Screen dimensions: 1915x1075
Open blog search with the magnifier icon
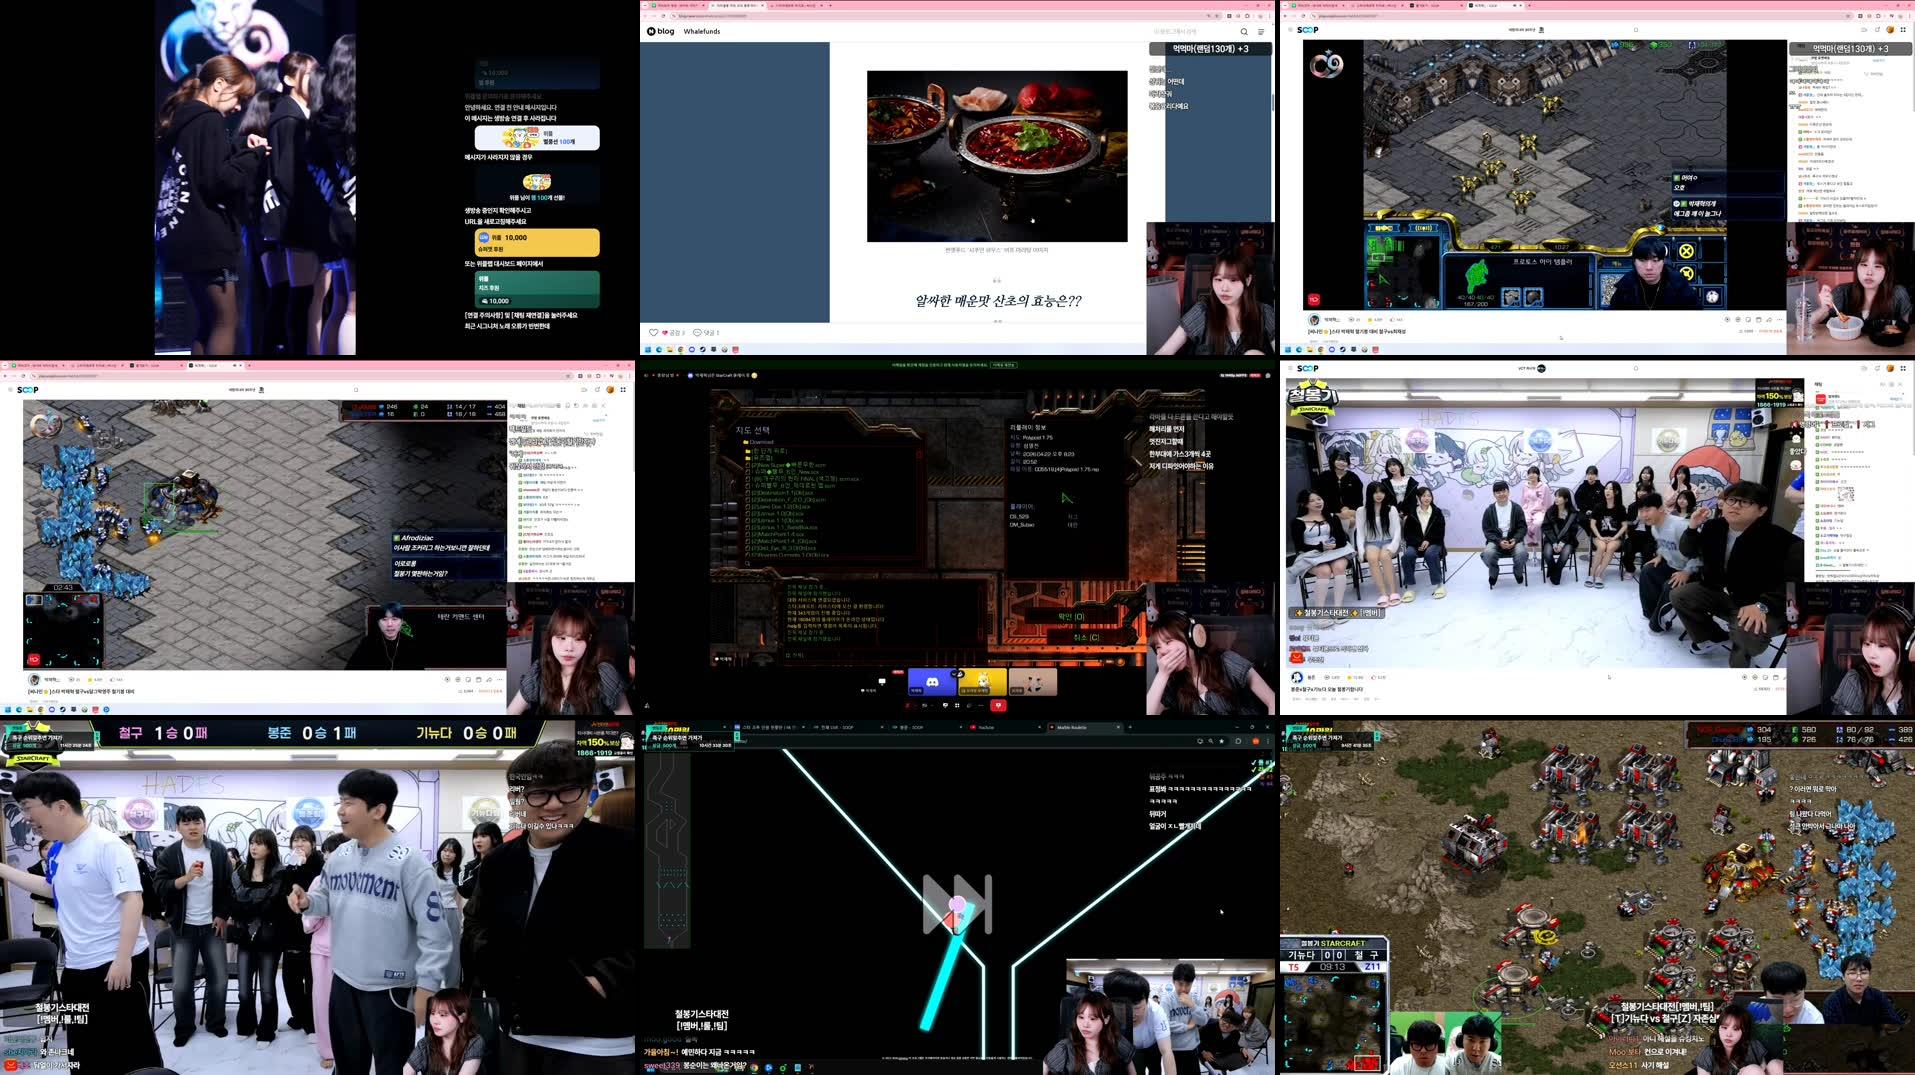[x=1243, y=31]
